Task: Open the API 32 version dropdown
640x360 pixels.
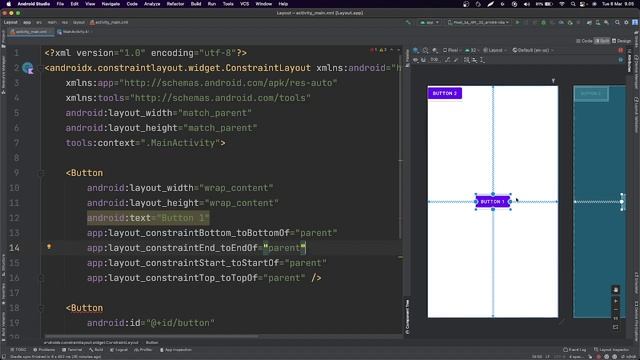Action: coord(472,50)
